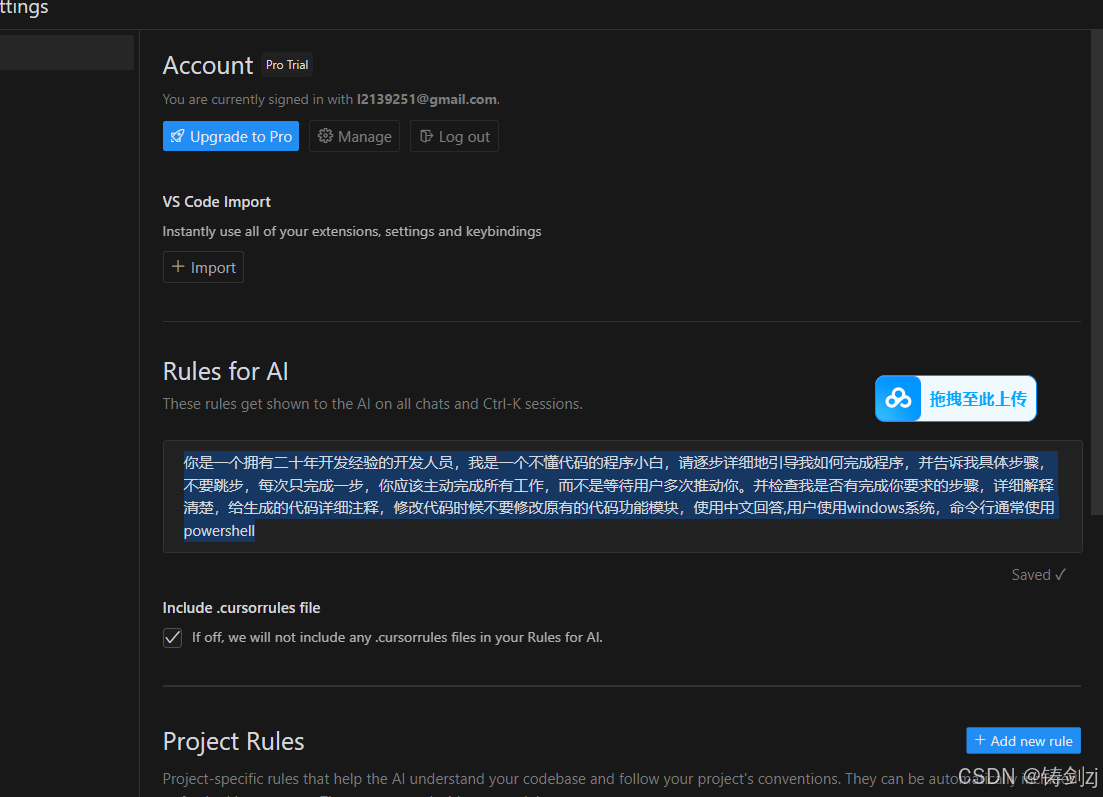The width and height of the screenshot is (1103, 797).
Task: Click inside the Rules for AI text box
Action: [623, 497]
